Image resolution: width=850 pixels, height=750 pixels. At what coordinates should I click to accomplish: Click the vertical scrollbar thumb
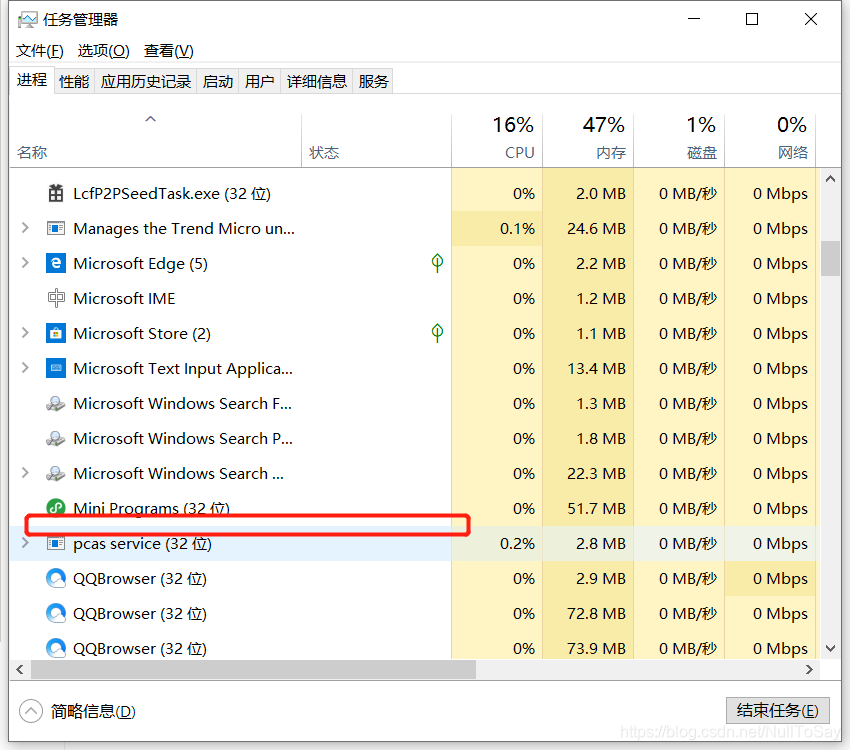[x=830, y=258]
